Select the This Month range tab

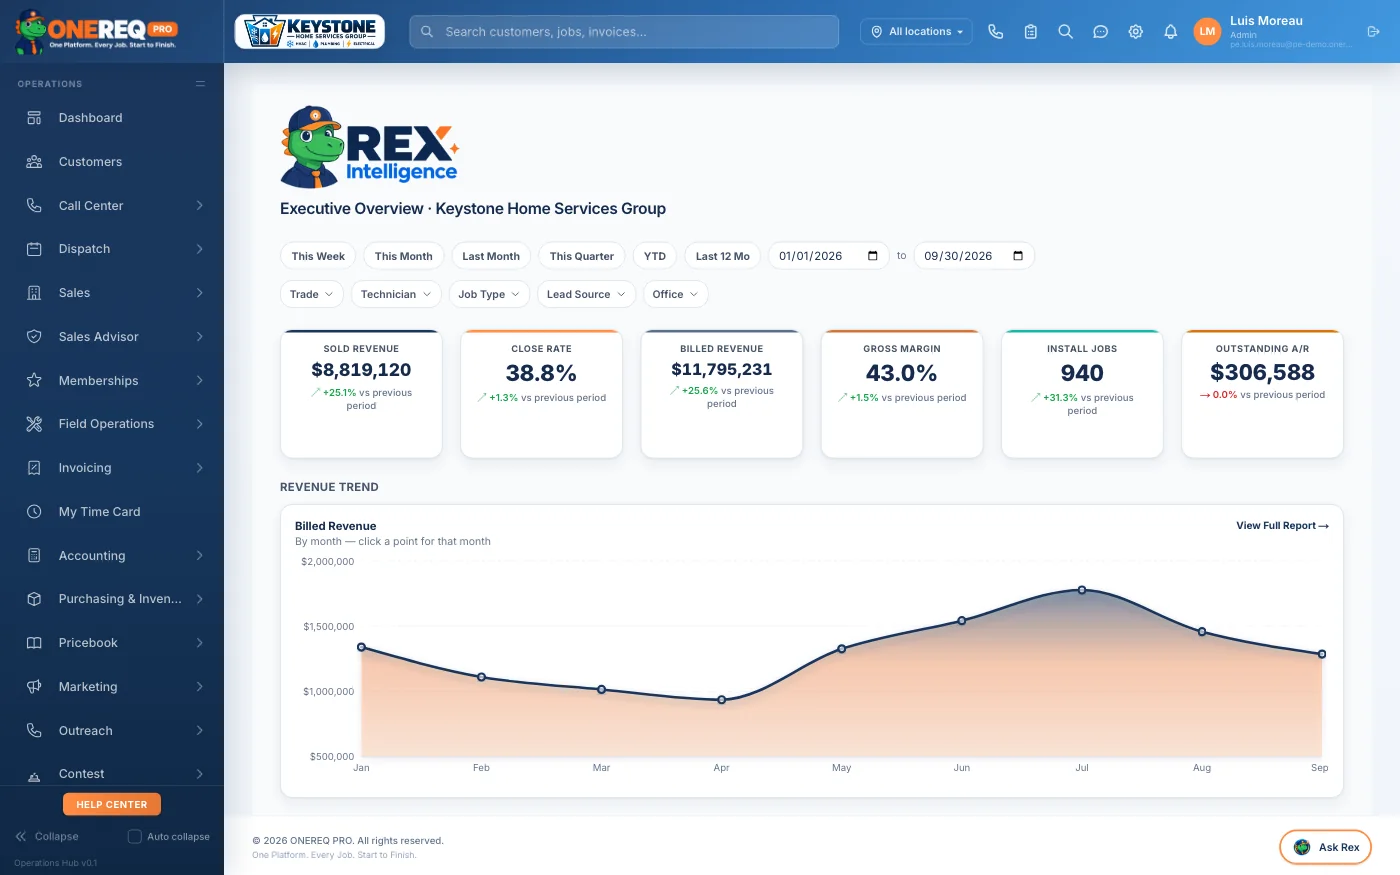tap(404, 256)
